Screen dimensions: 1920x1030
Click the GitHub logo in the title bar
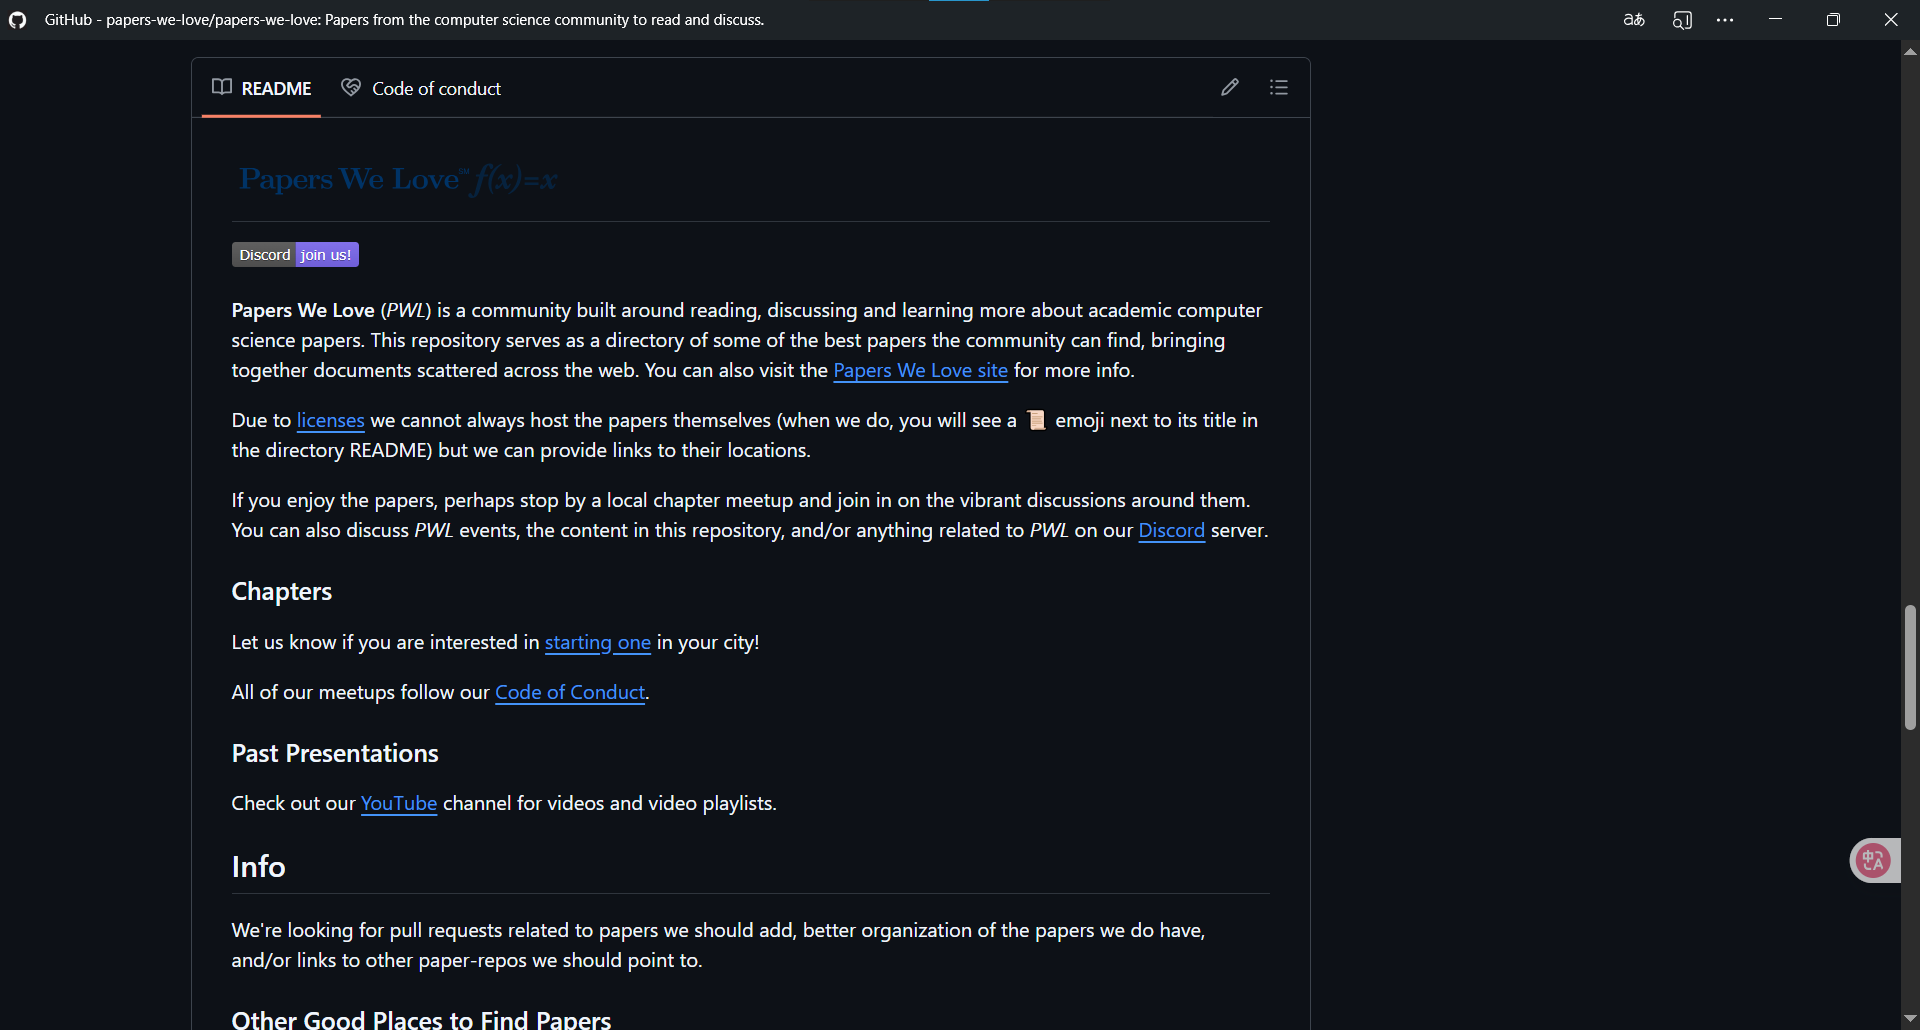18,20
